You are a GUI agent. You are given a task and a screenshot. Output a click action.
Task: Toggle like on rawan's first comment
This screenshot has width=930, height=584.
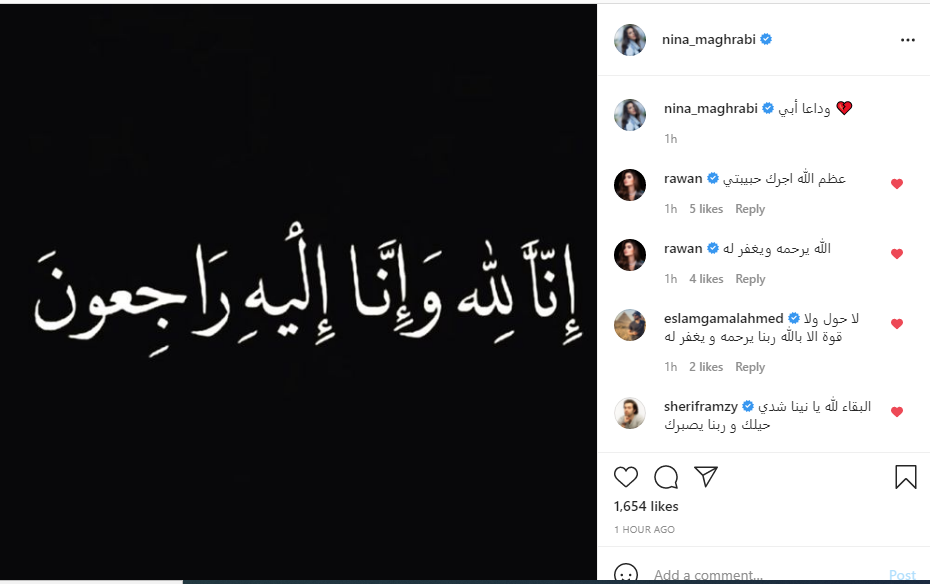(x=897, y=184)
